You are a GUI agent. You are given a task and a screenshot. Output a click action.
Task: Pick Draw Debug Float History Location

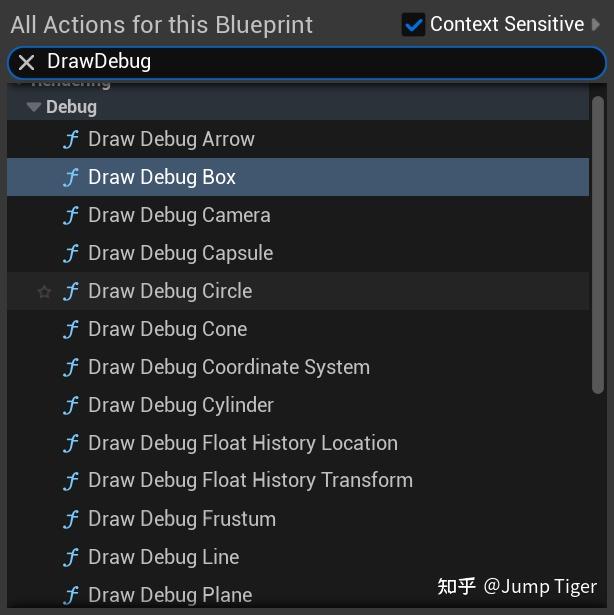tap(243, 443)
